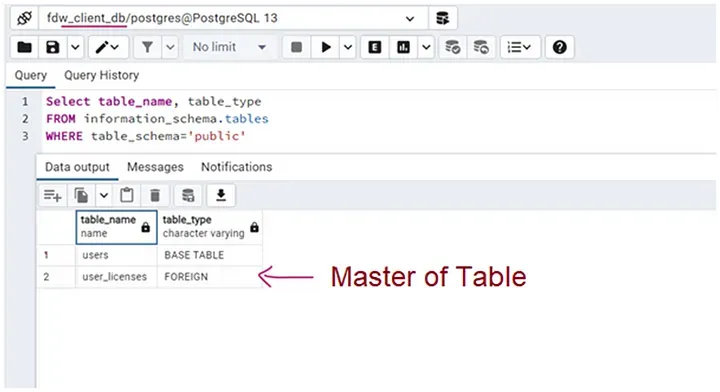Click the Save data changes icon
This screenshot has width=720, height=392.
tap(188, 196)
